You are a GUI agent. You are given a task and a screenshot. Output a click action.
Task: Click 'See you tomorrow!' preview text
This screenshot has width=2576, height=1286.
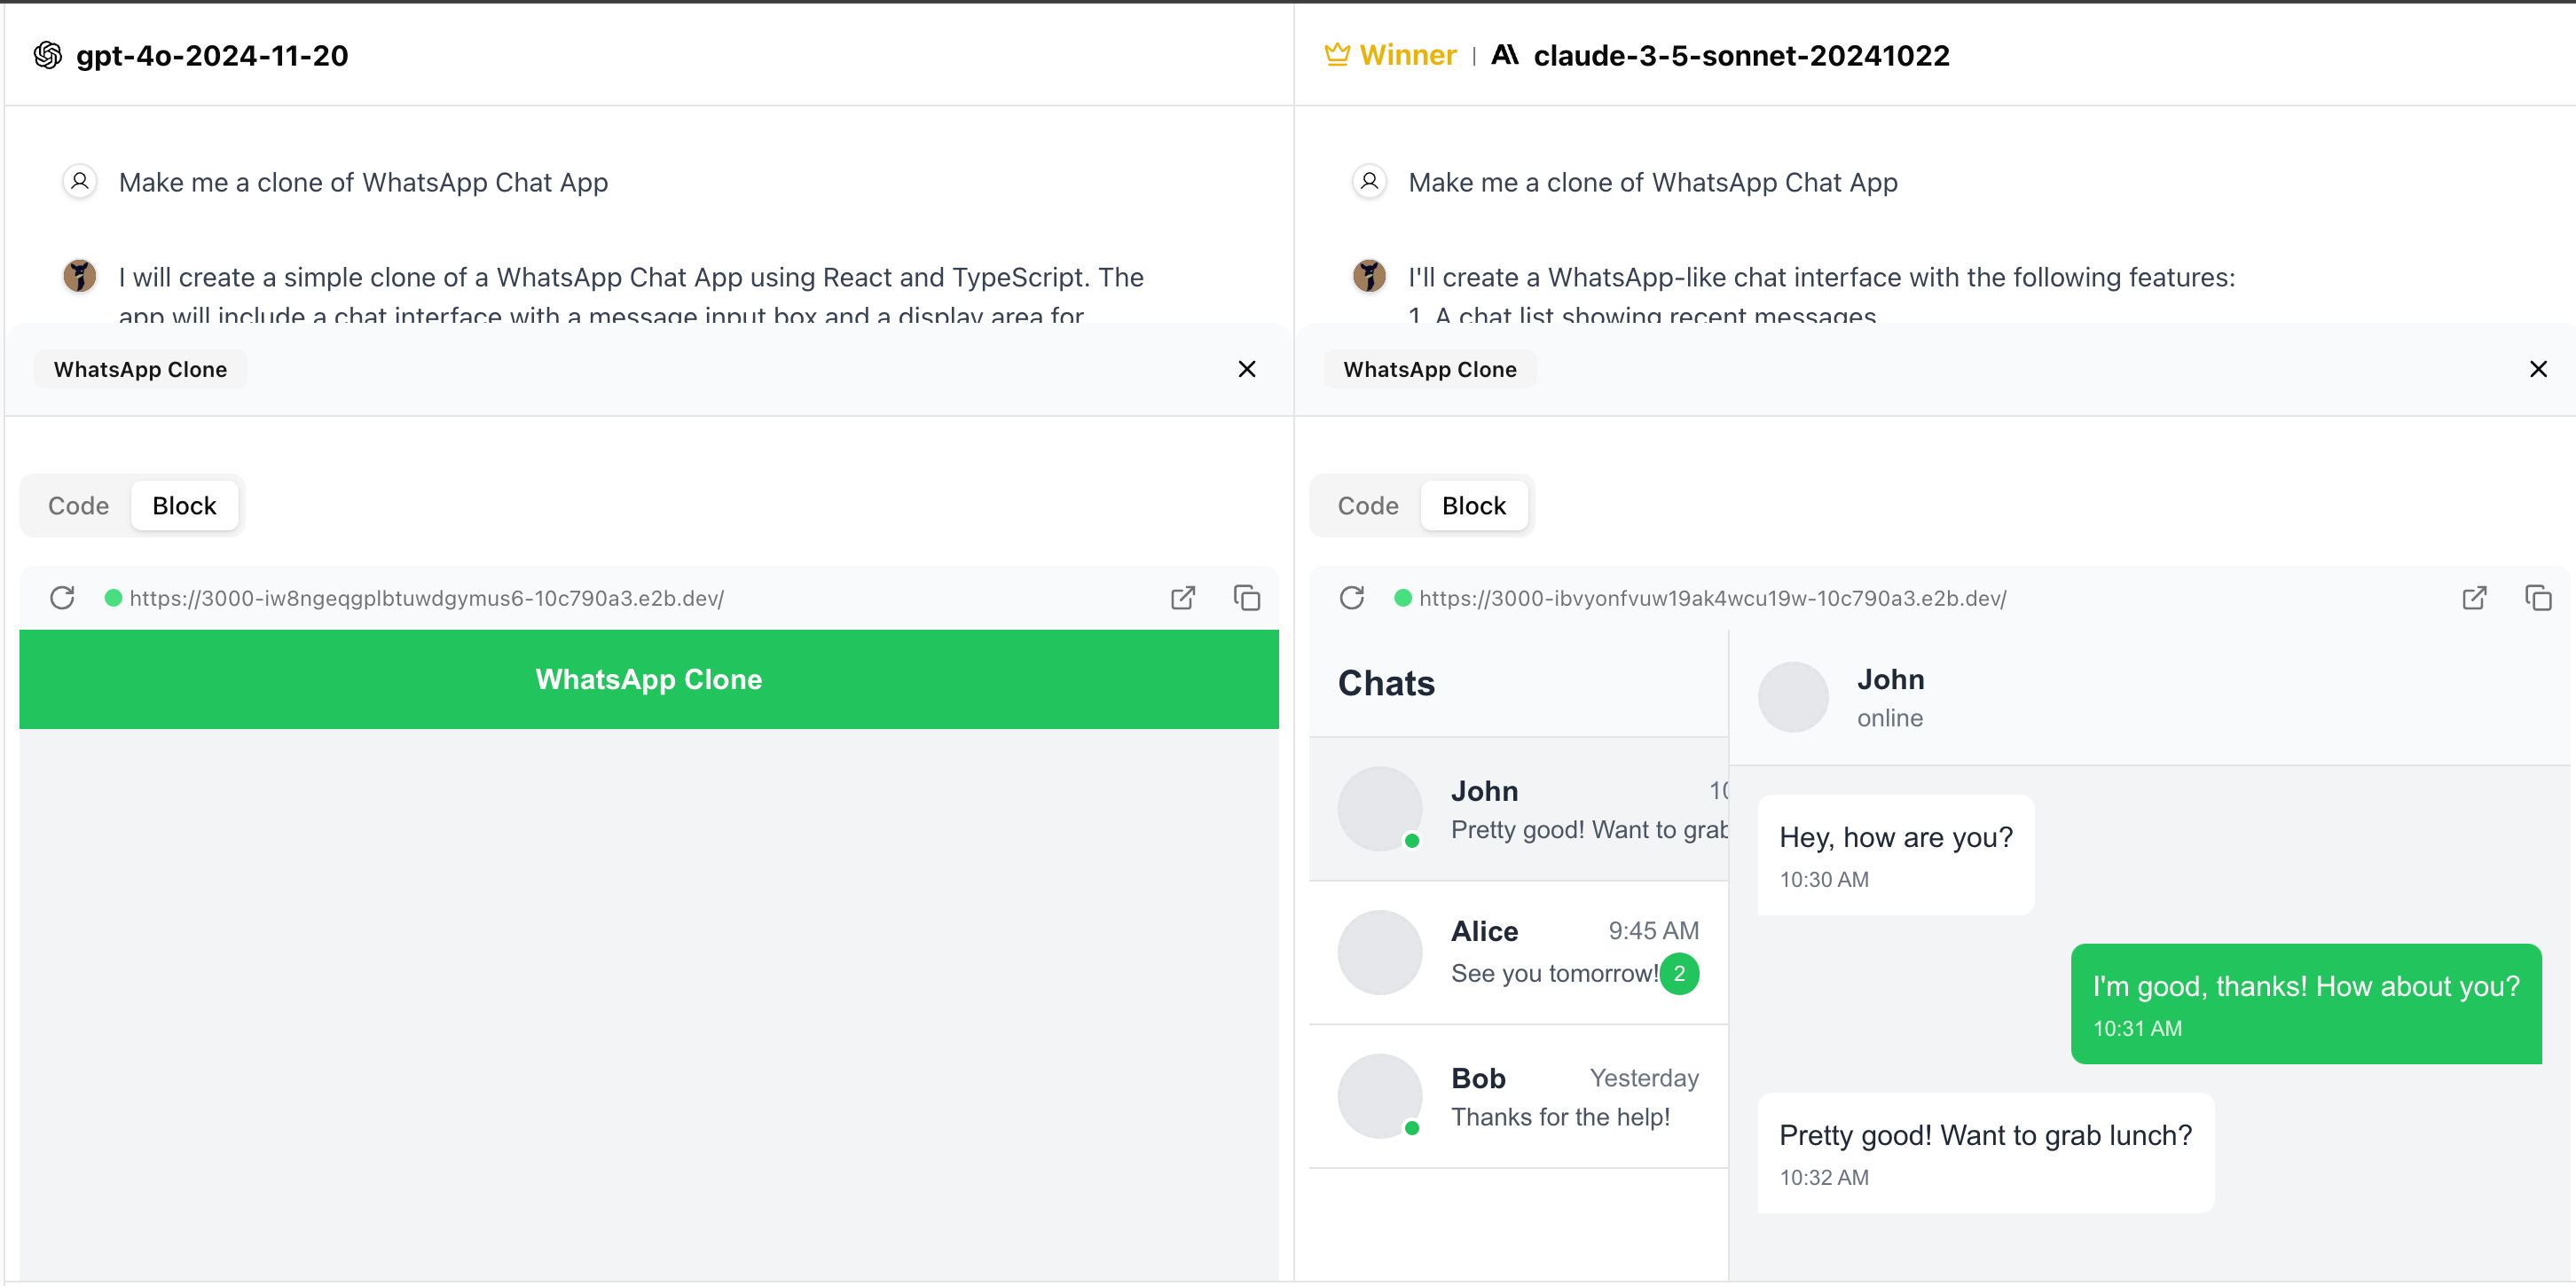[1555, 973]
